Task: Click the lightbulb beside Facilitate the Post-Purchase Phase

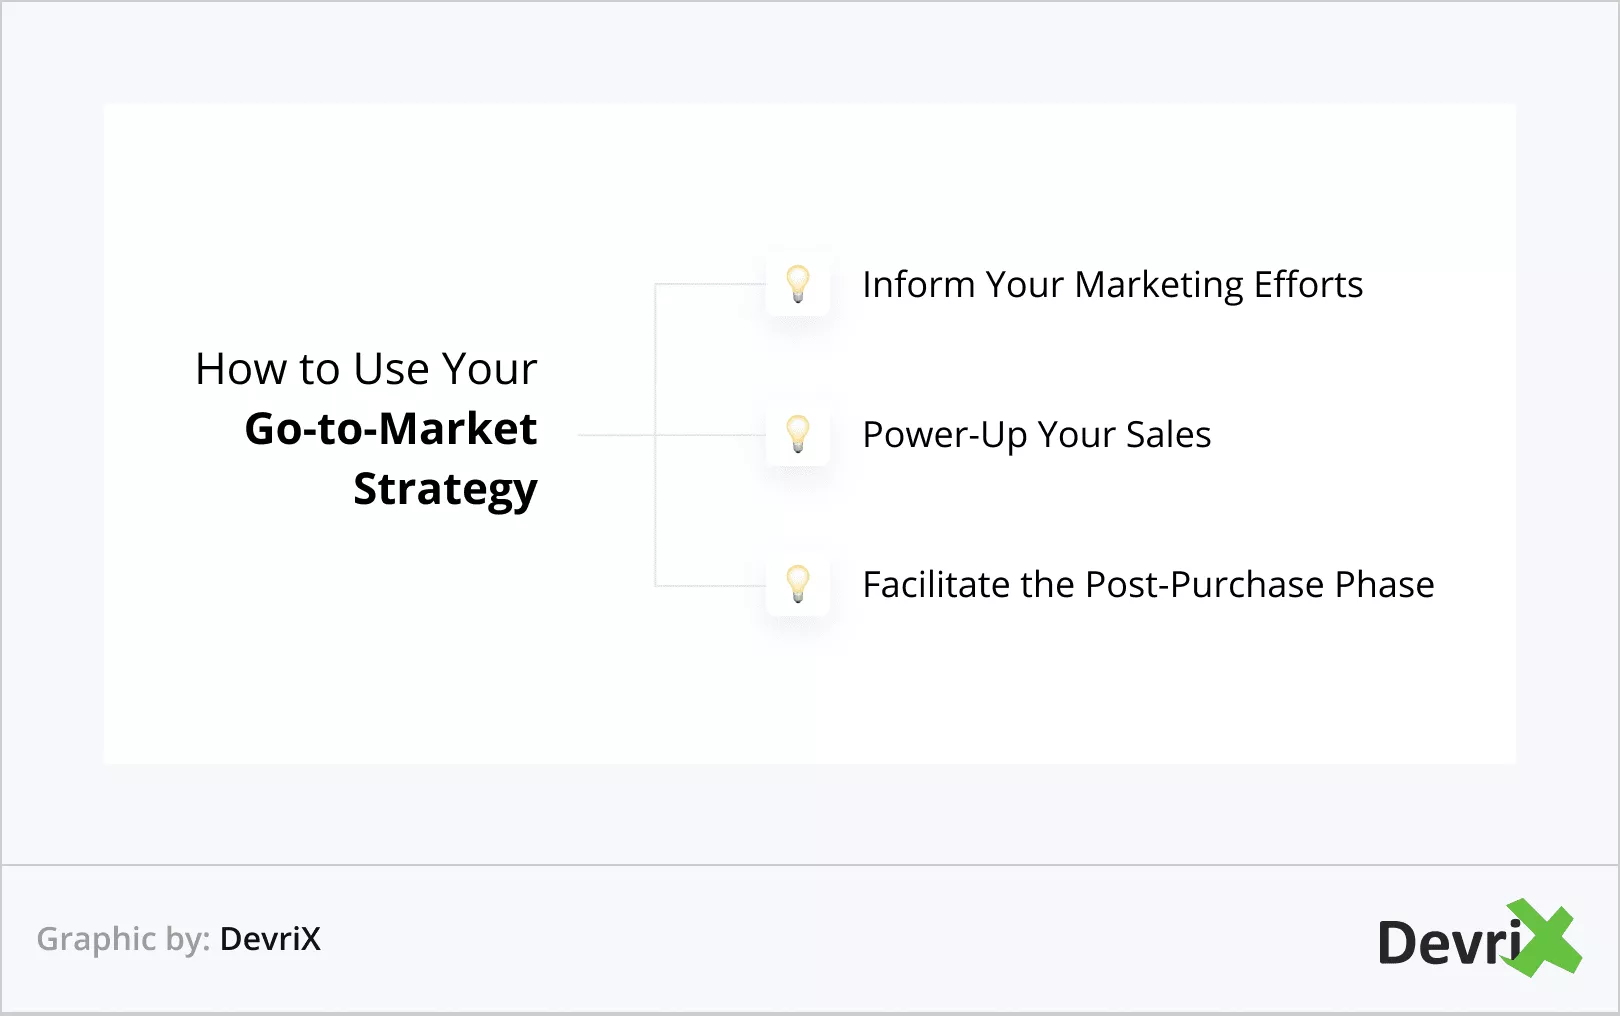Action: pos(798,584)
